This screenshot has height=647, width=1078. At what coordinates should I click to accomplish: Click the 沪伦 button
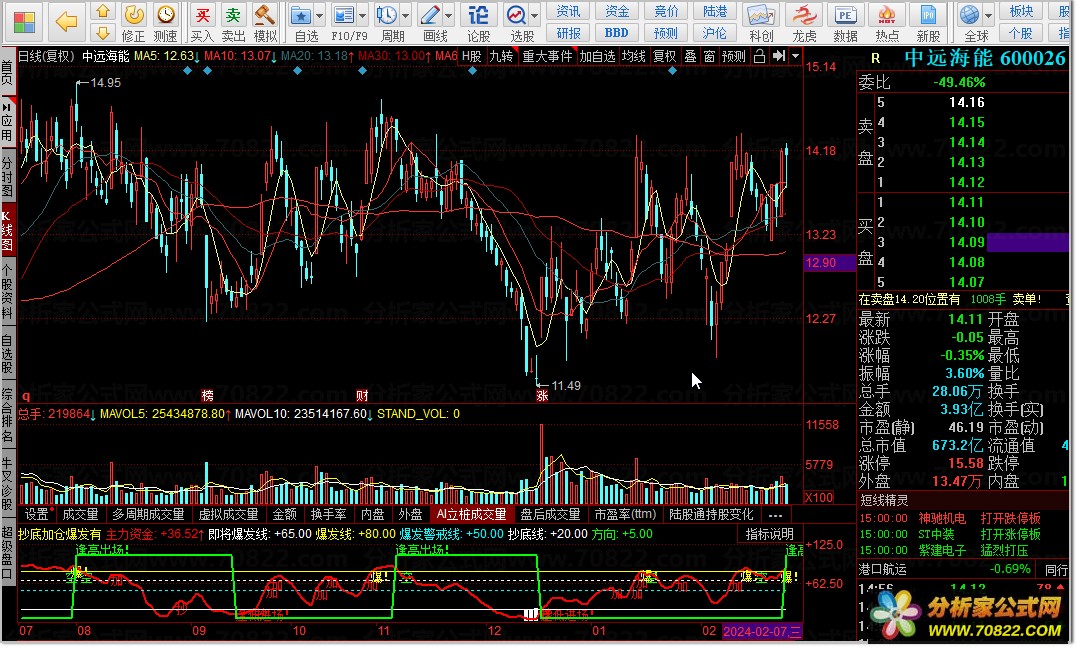point(714,33)
